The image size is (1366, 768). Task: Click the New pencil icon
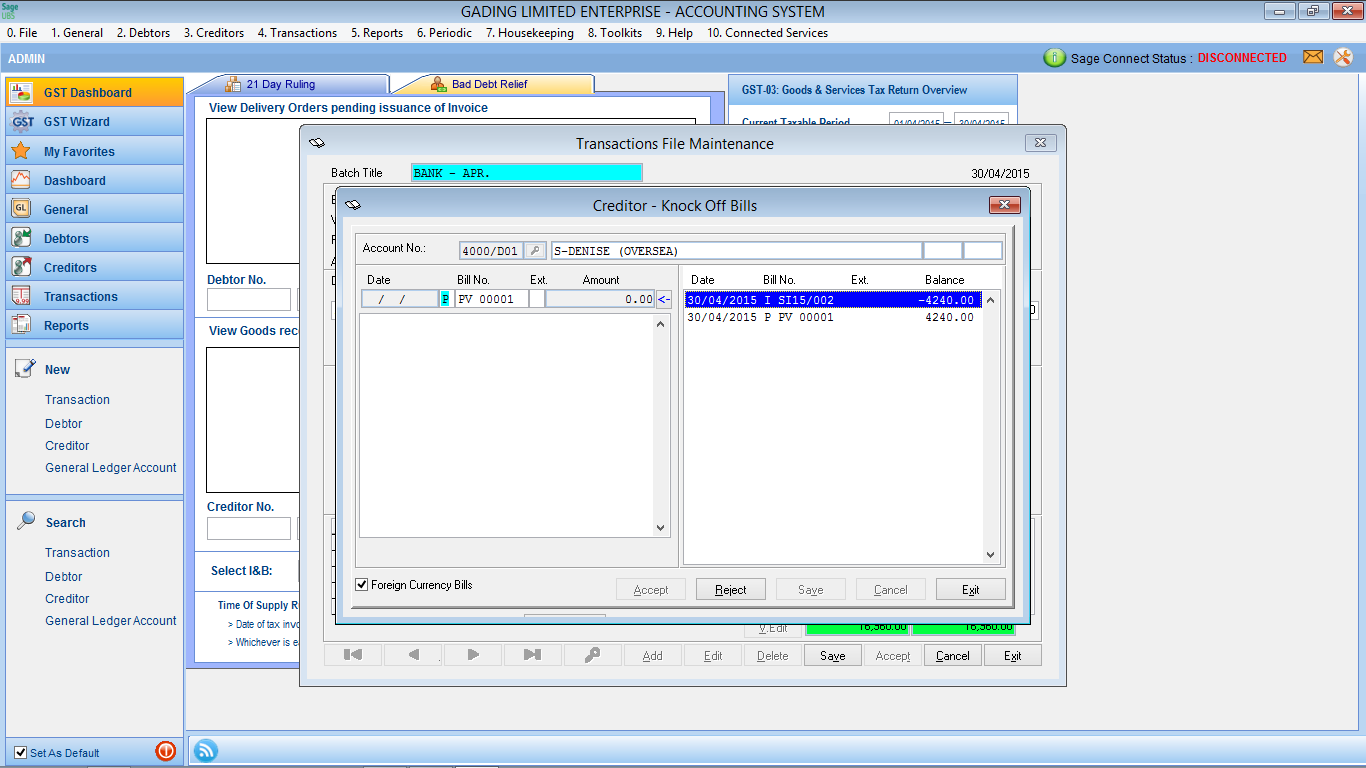click(25, 368)
